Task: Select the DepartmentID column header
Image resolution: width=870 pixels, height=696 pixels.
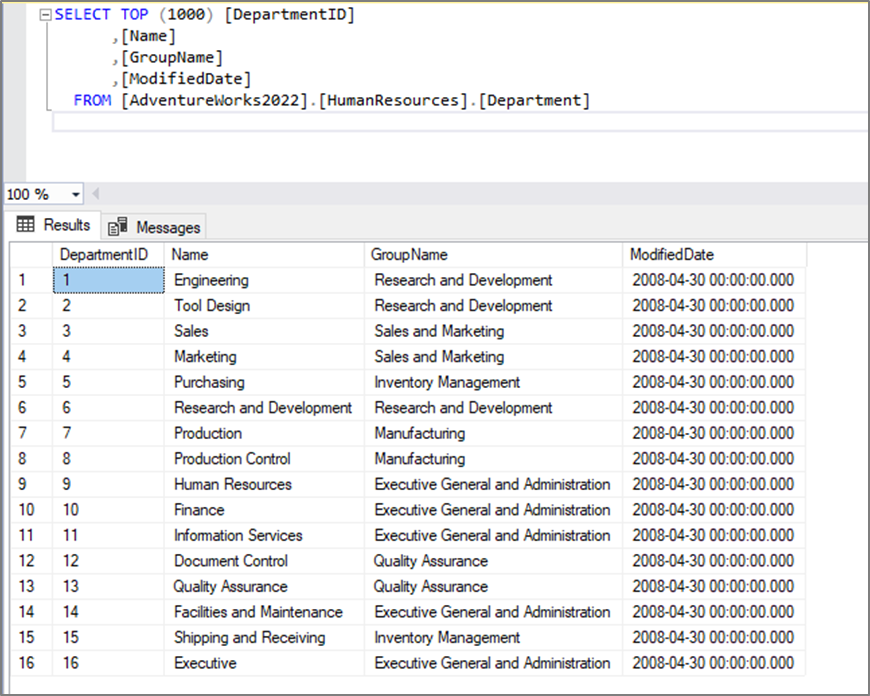Action: point(108,254)
